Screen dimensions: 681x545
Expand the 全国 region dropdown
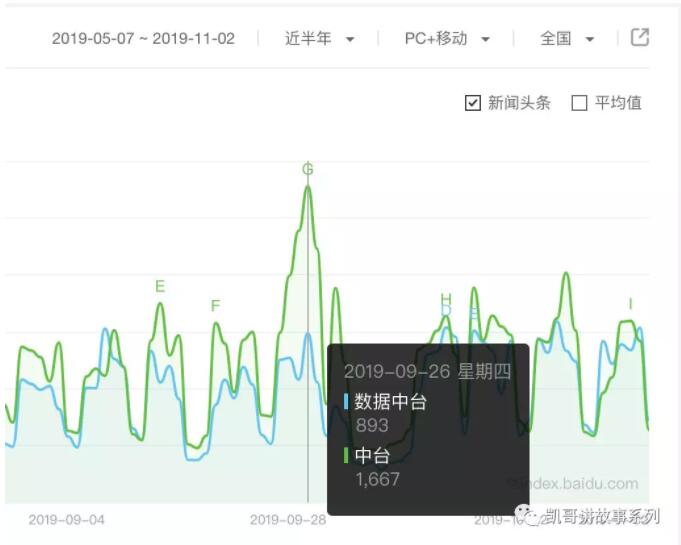pyautogui.click(x=567, y=39)
